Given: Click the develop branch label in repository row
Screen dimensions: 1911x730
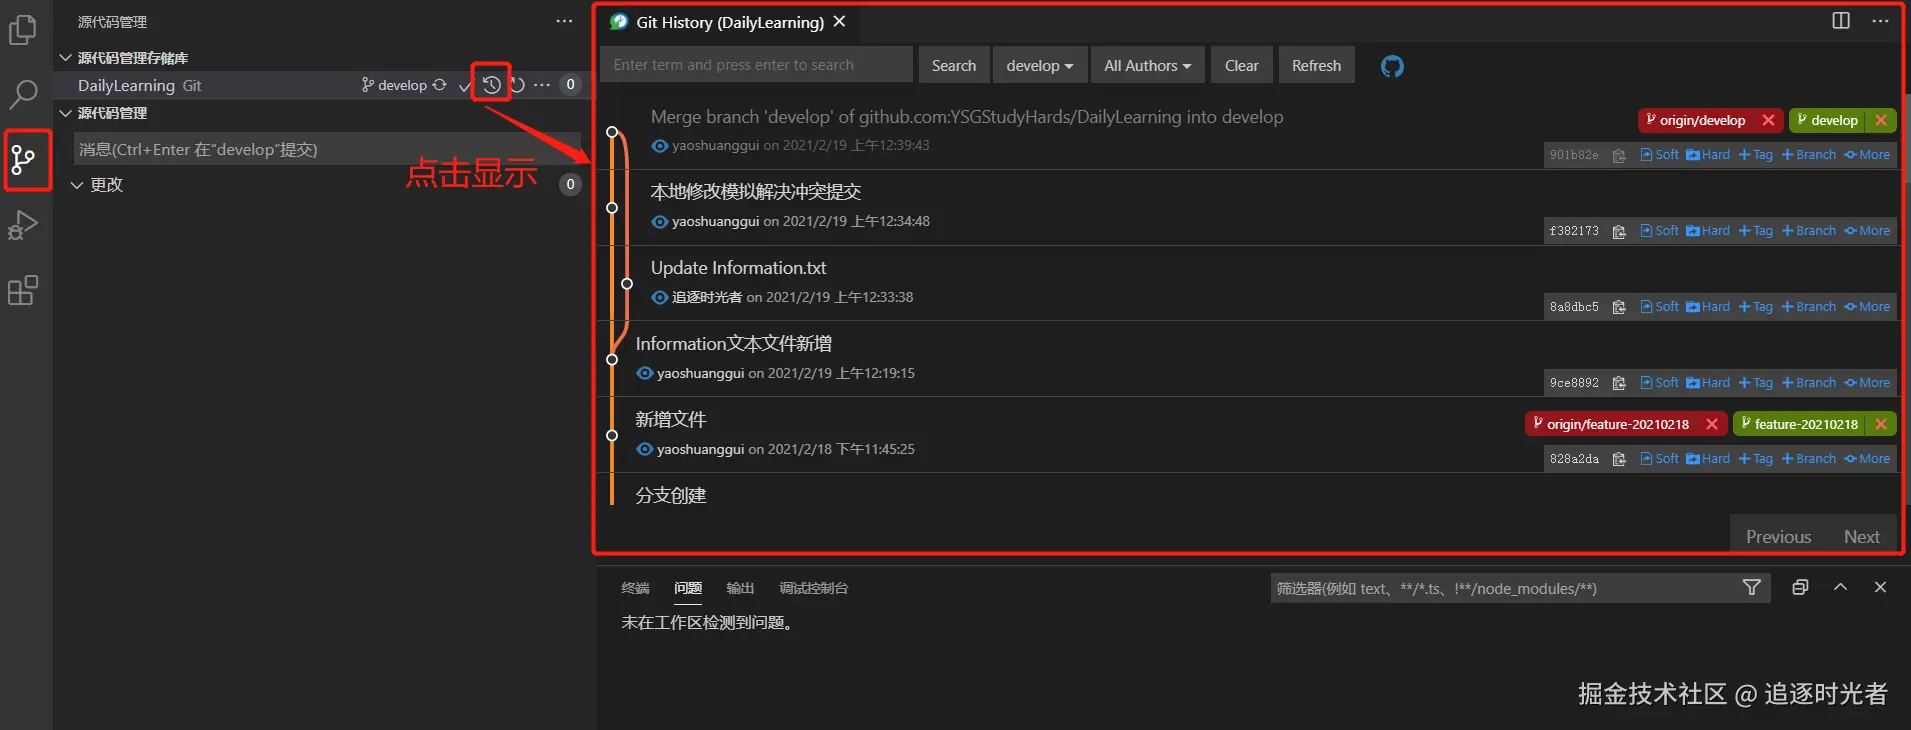Looking at the screenshot, I should coord(394,86).
